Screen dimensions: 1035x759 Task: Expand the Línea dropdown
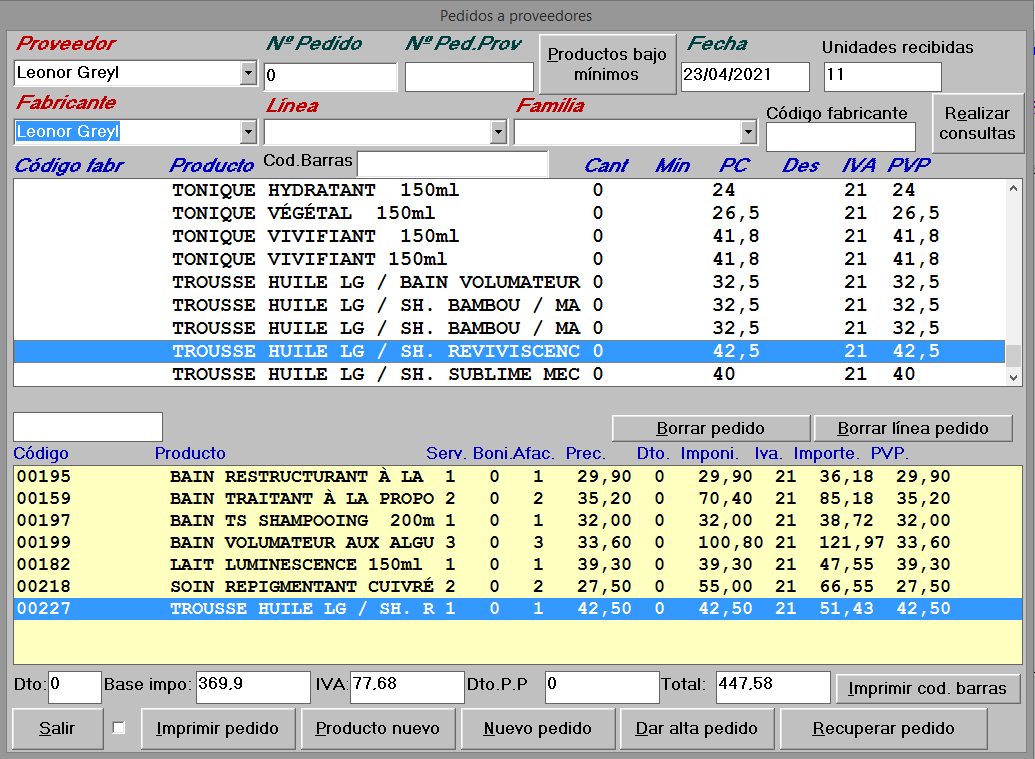pos(498,132)
